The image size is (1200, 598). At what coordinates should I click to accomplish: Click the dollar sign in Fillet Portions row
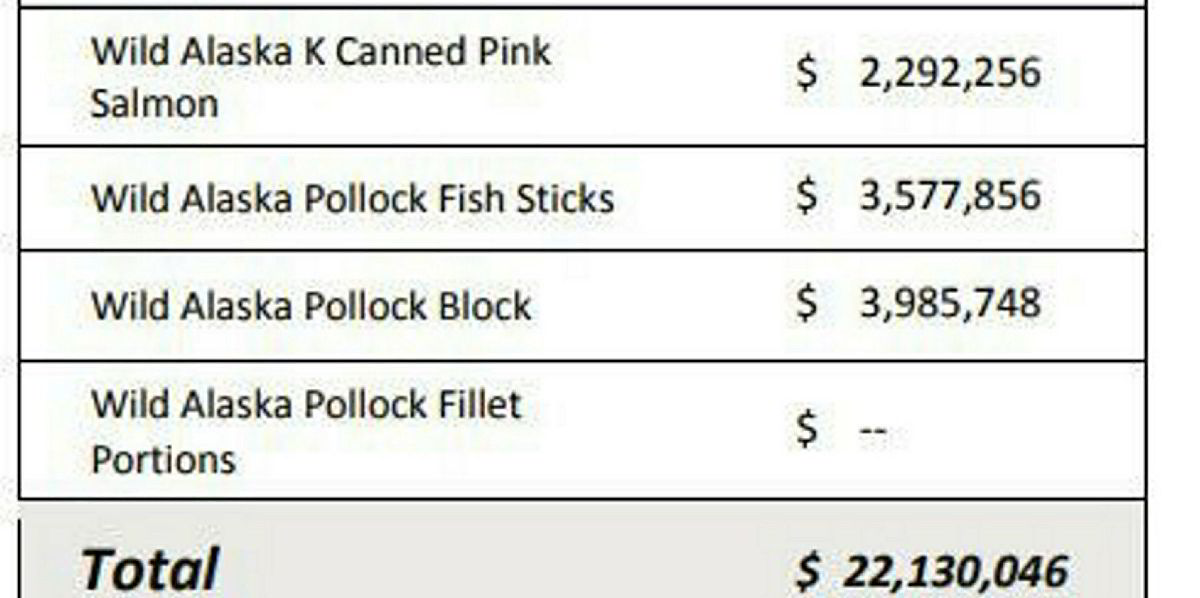pyautogui.click(x=806, y=431)
